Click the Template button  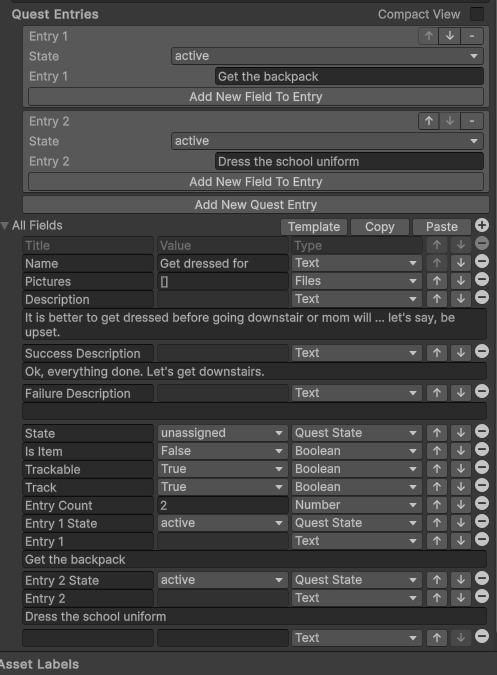[314, 227]
